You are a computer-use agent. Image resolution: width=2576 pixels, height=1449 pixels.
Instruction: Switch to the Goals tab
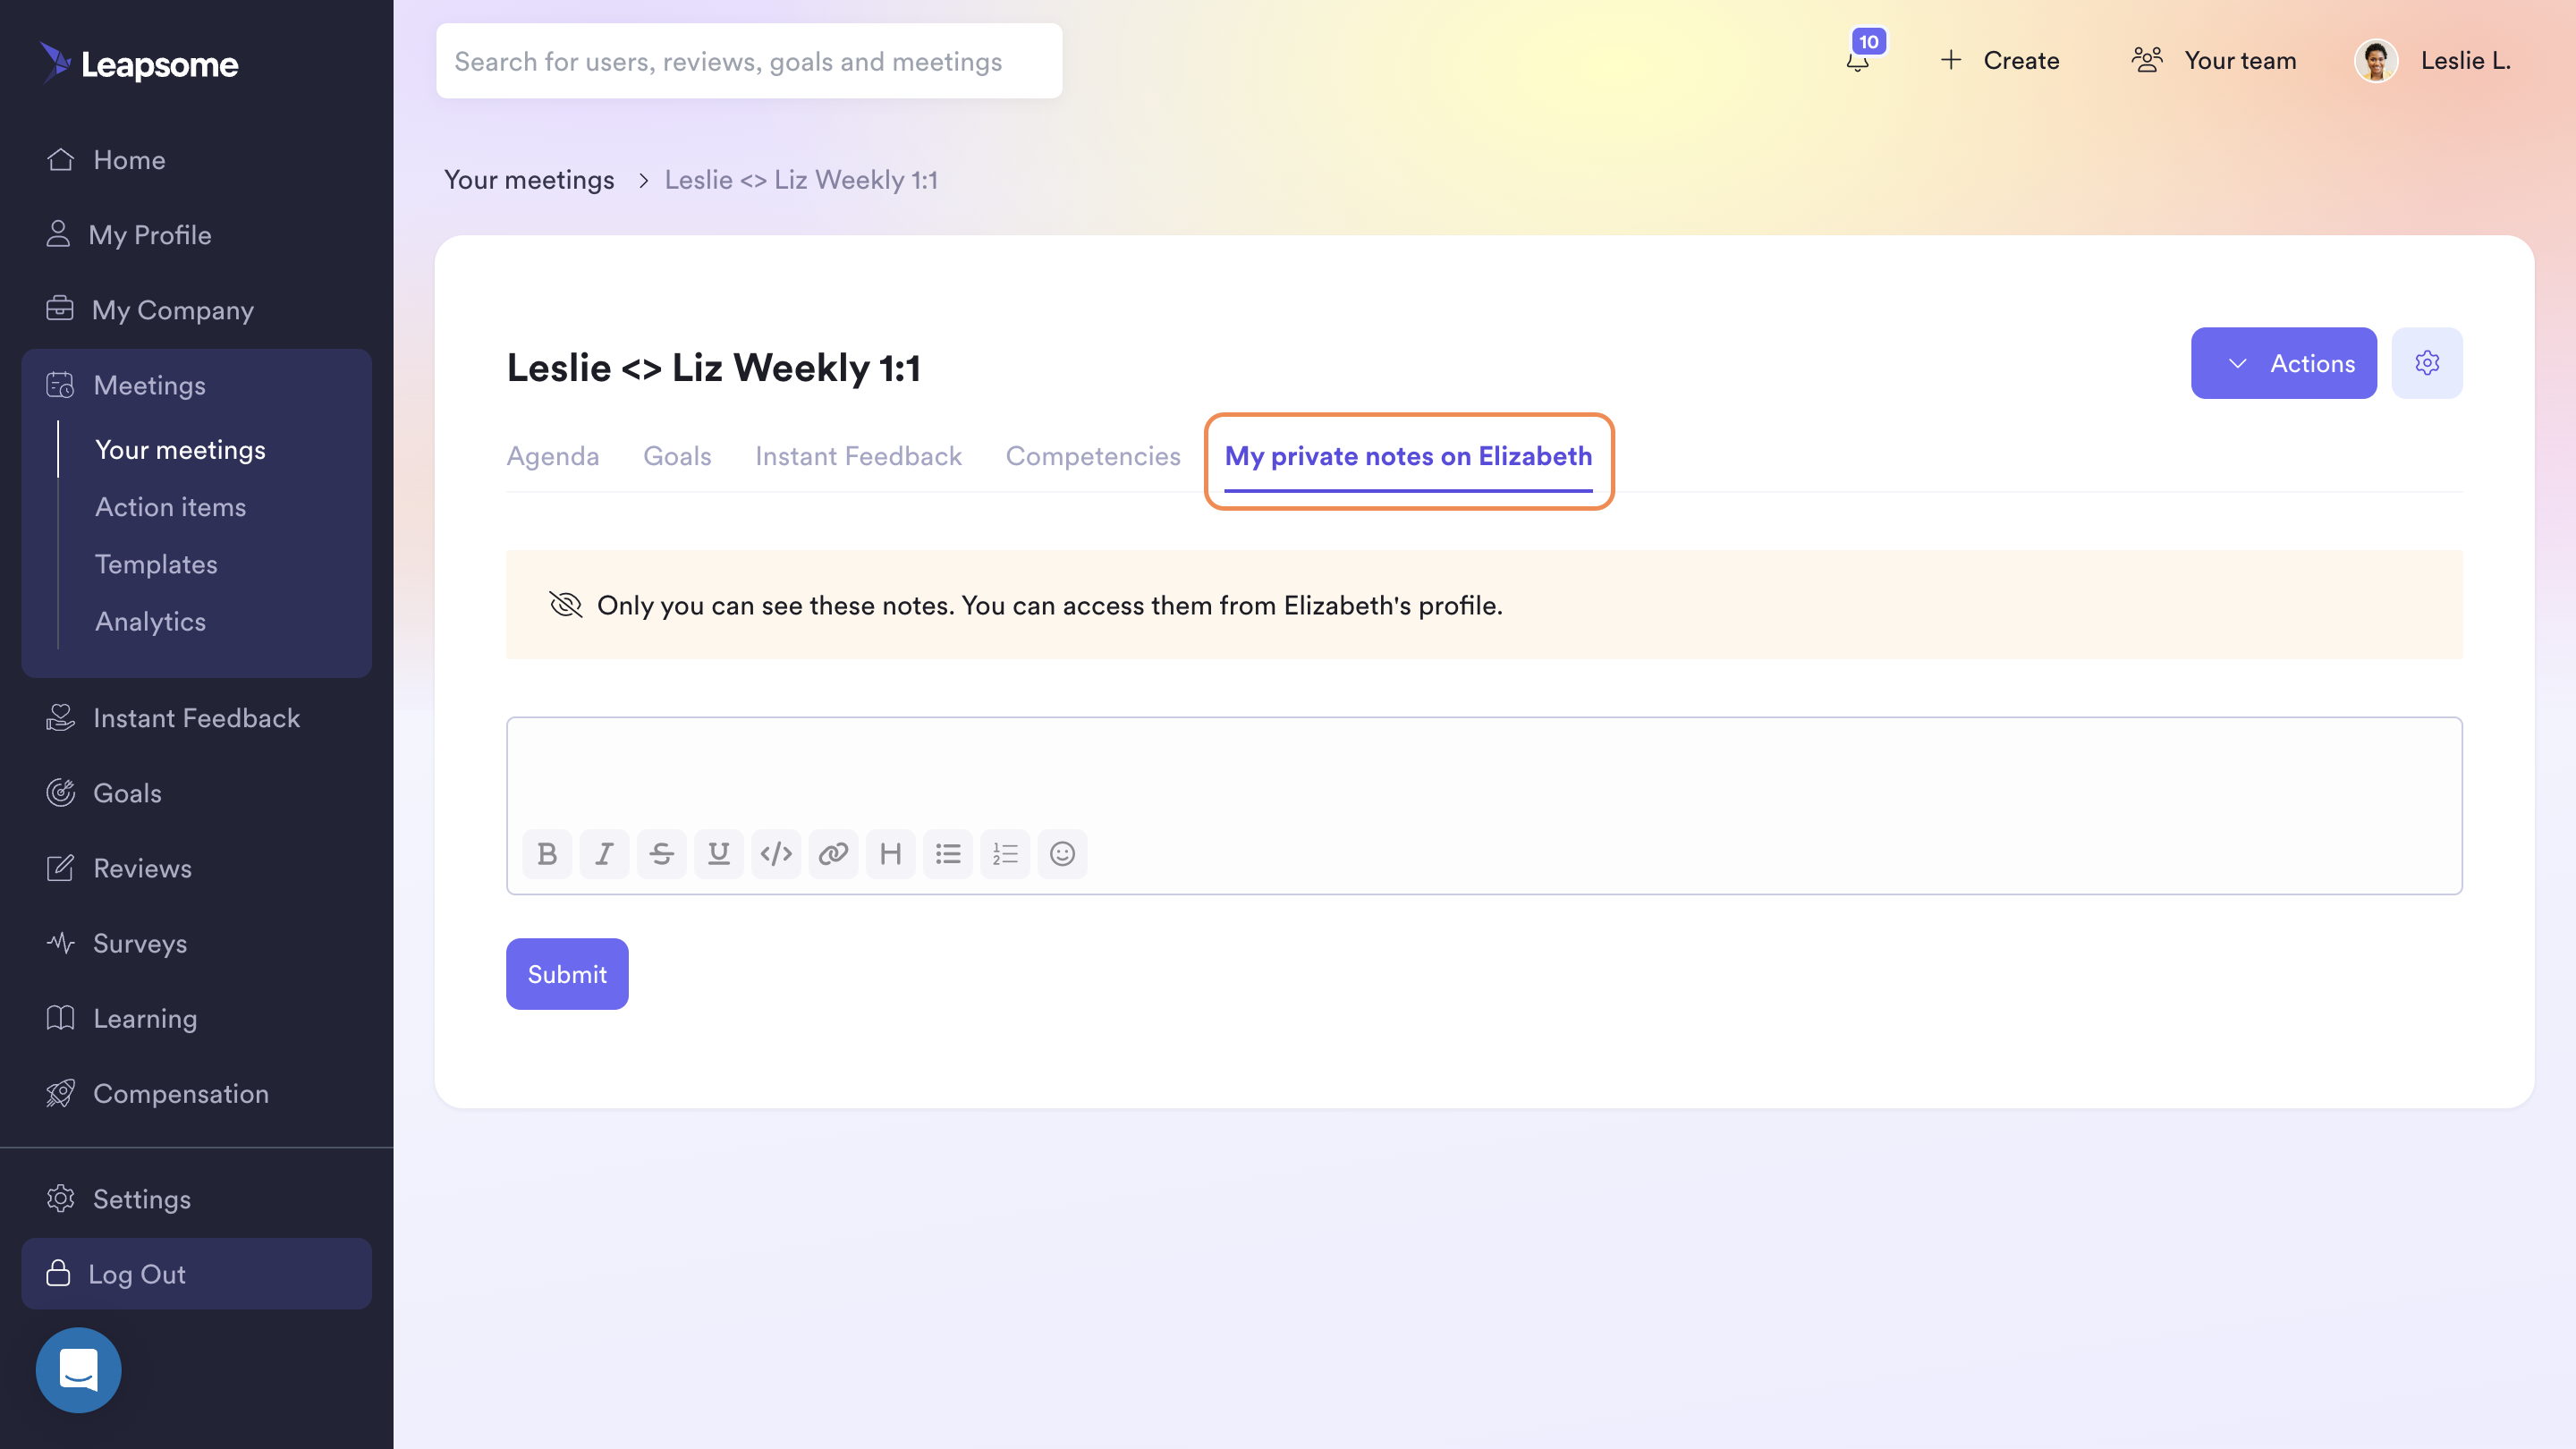[677, 456]
